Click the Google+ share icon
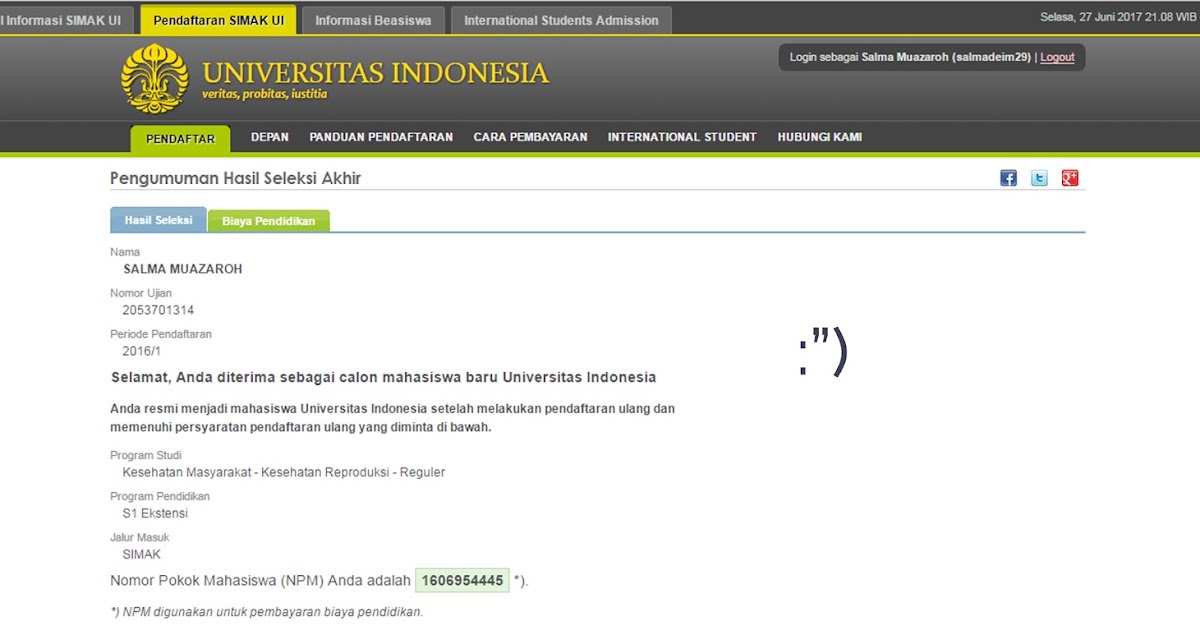The height and width of the screenshot is (630, 1200). pyautogui.click(x=1070, y=177)
